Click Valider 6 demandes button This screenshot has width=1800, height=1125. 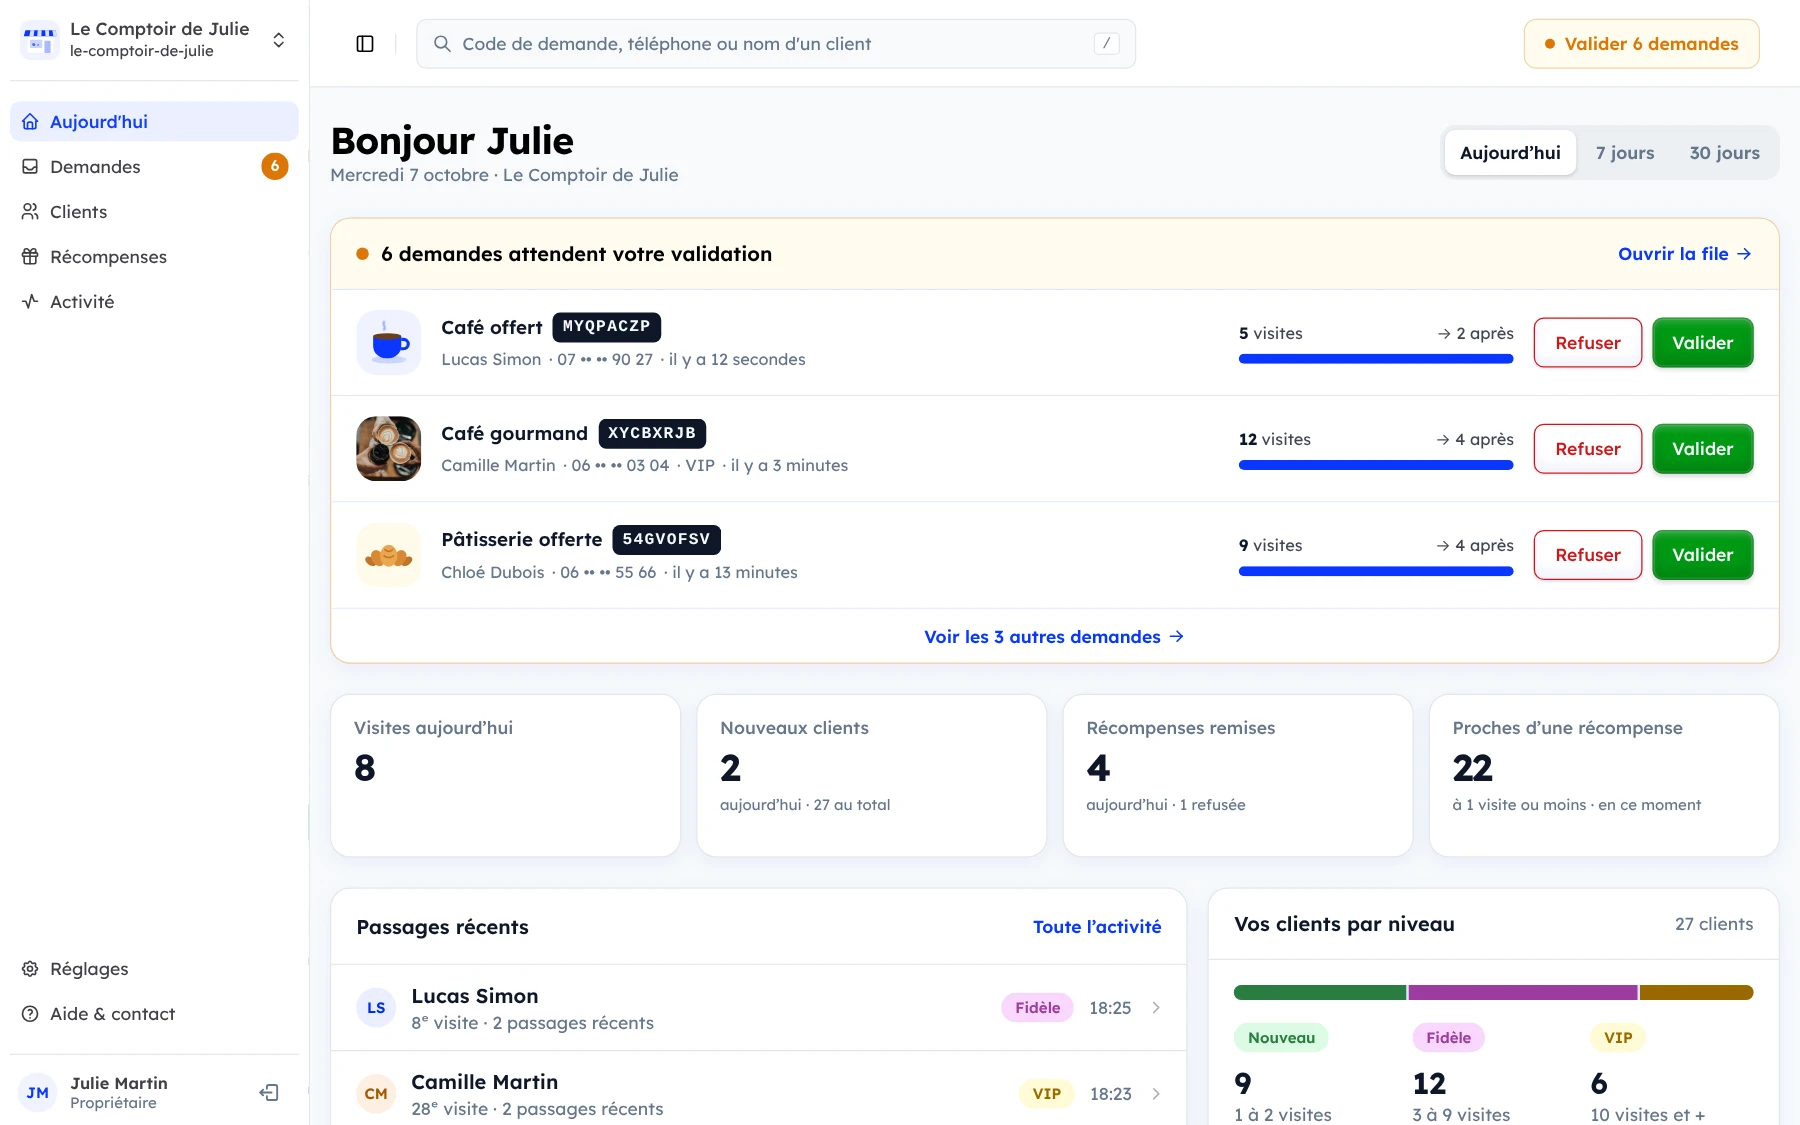[x=1641, y=44]
